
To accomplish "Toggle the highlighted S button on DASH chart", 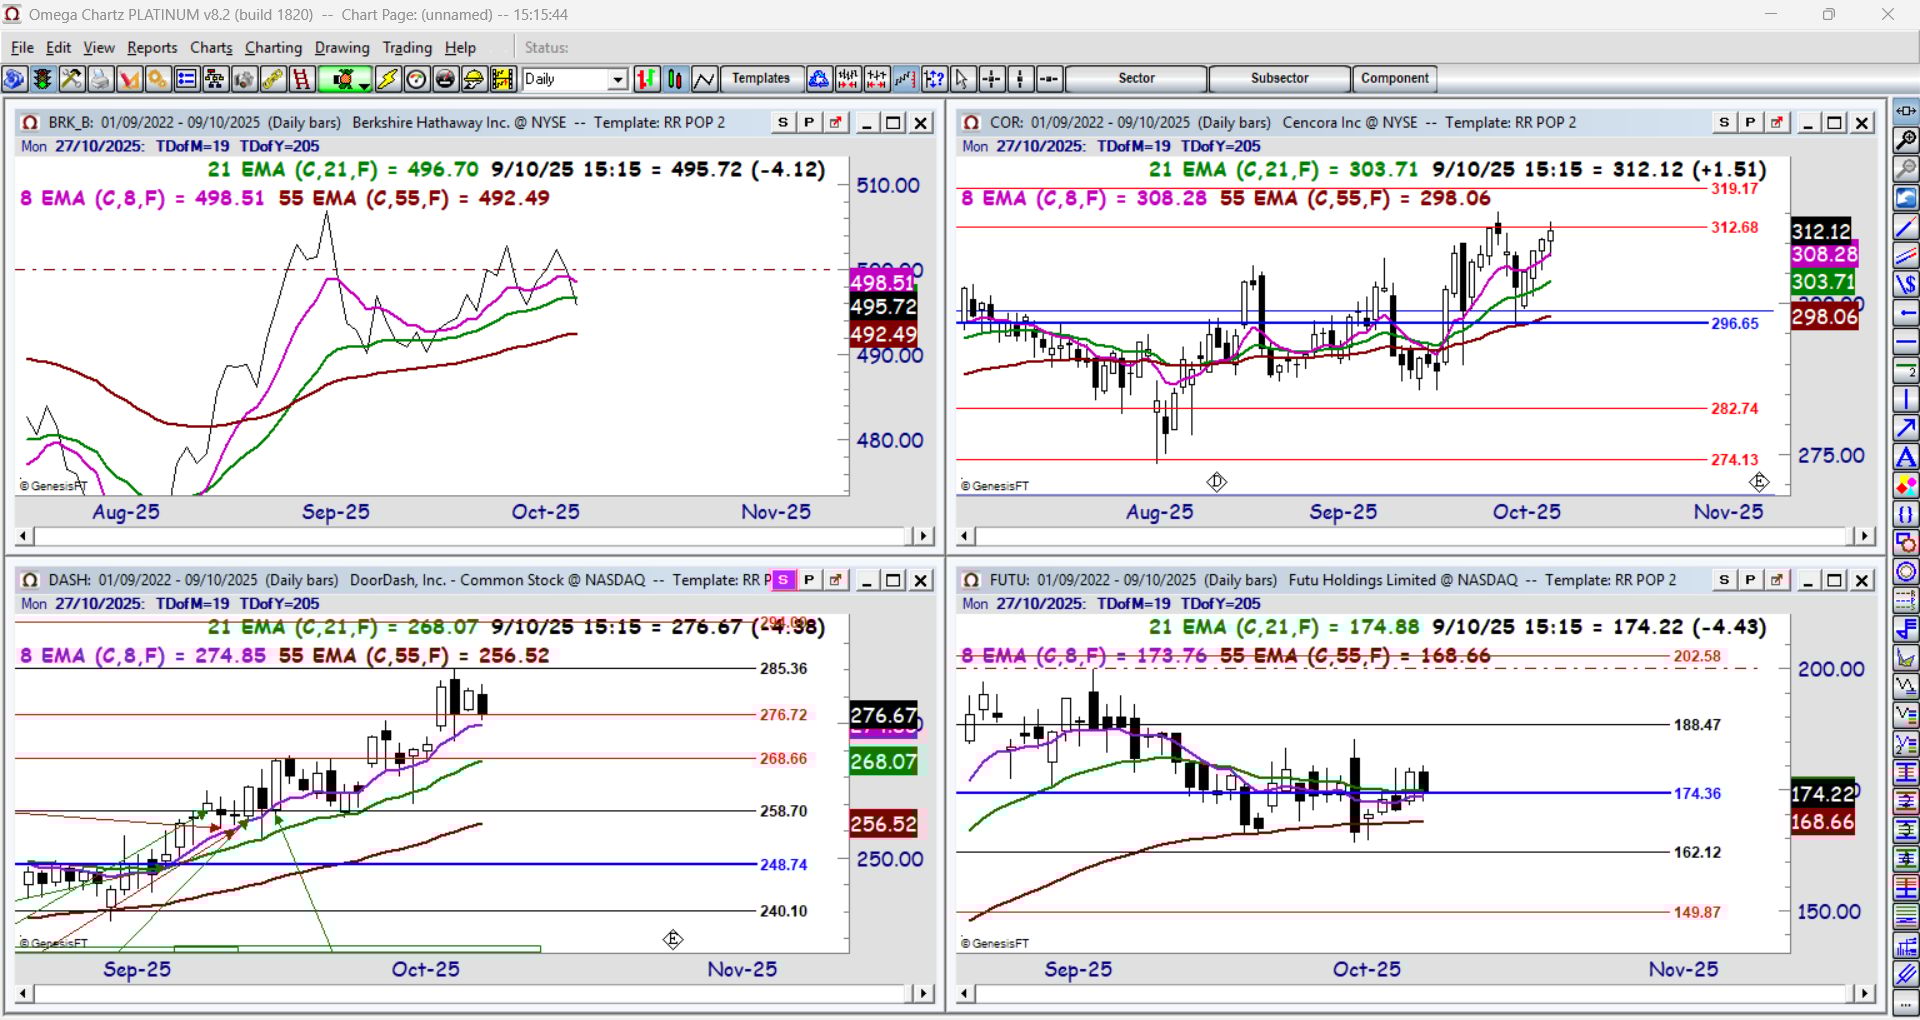I will click(x=783, y=580).
